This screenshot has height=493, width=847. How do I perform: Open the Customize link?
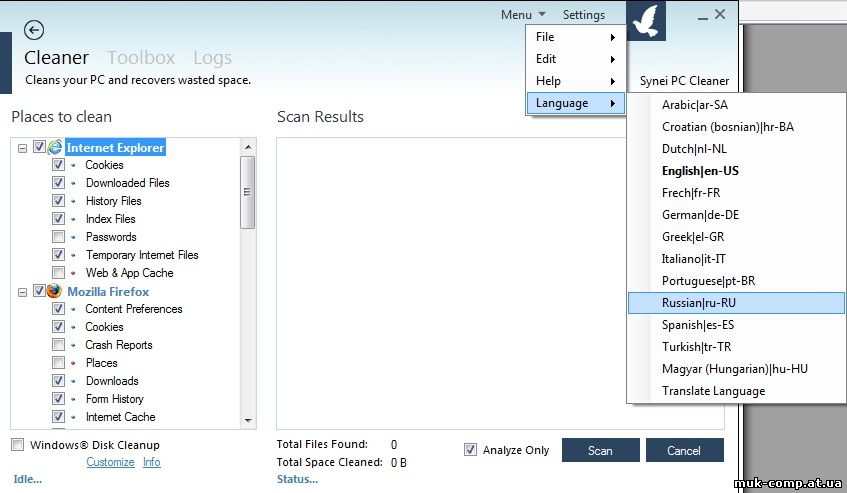click(x=110, y=462)
